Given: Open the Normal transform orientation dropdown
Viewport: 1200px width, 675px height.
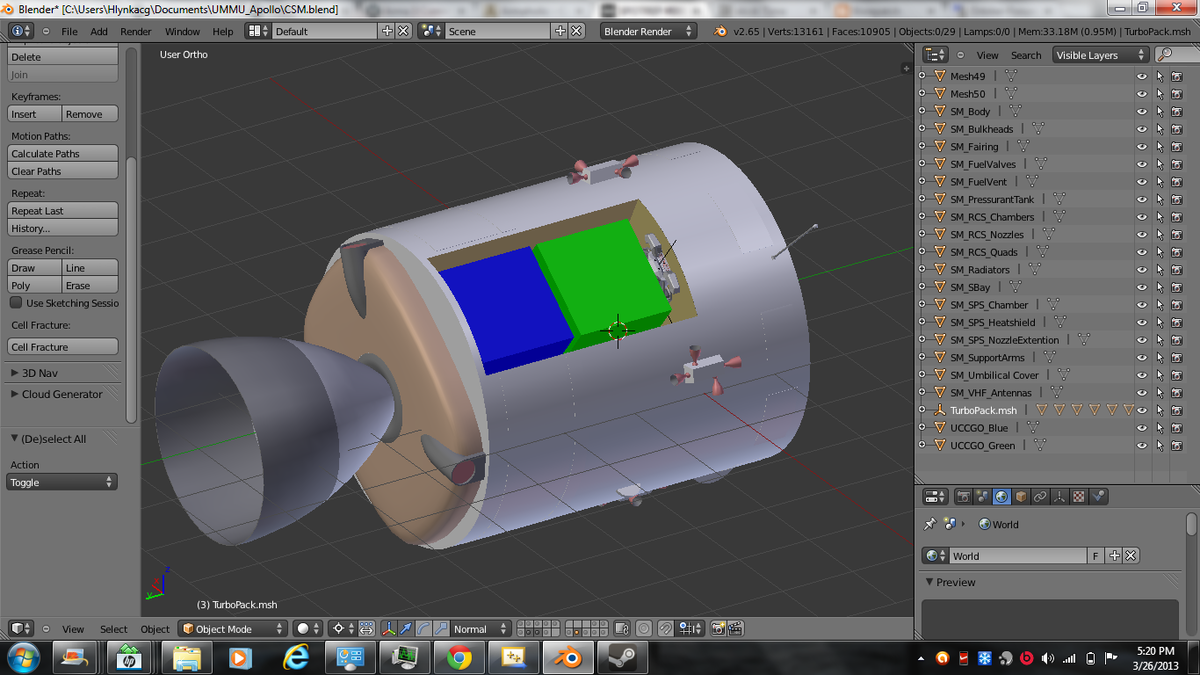Looking at the screenshot, I should coord(482,629).
